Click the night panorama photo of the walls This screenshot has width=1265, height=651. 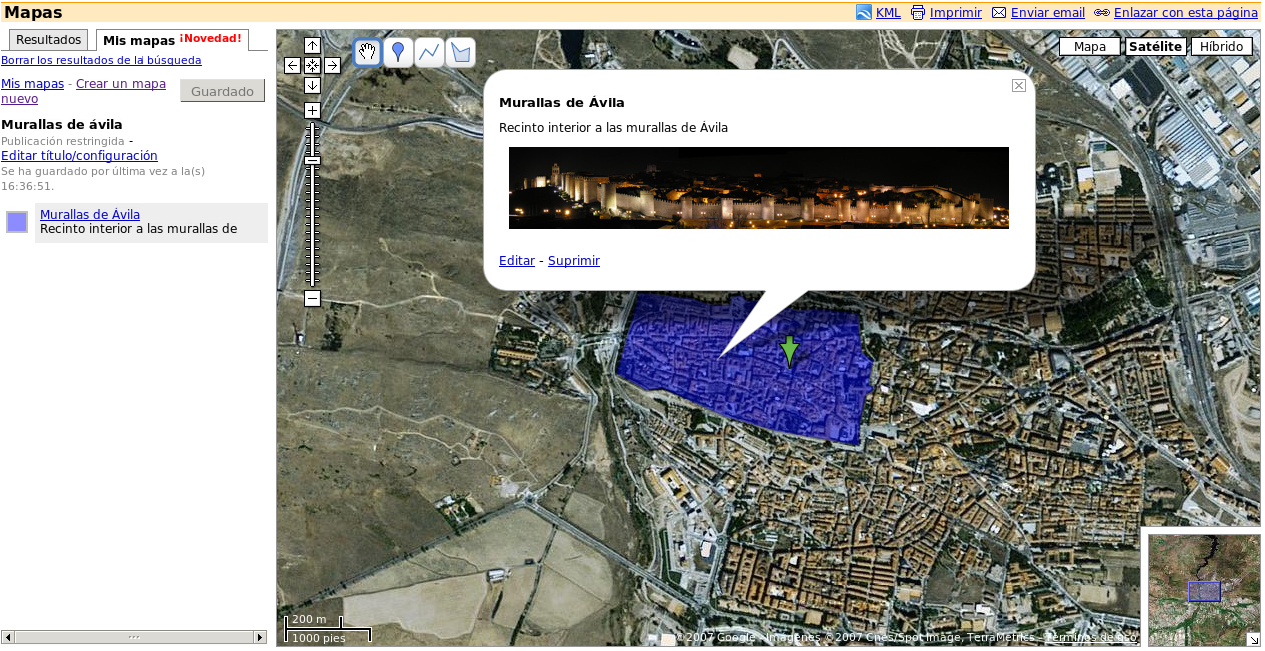(758, 188)
